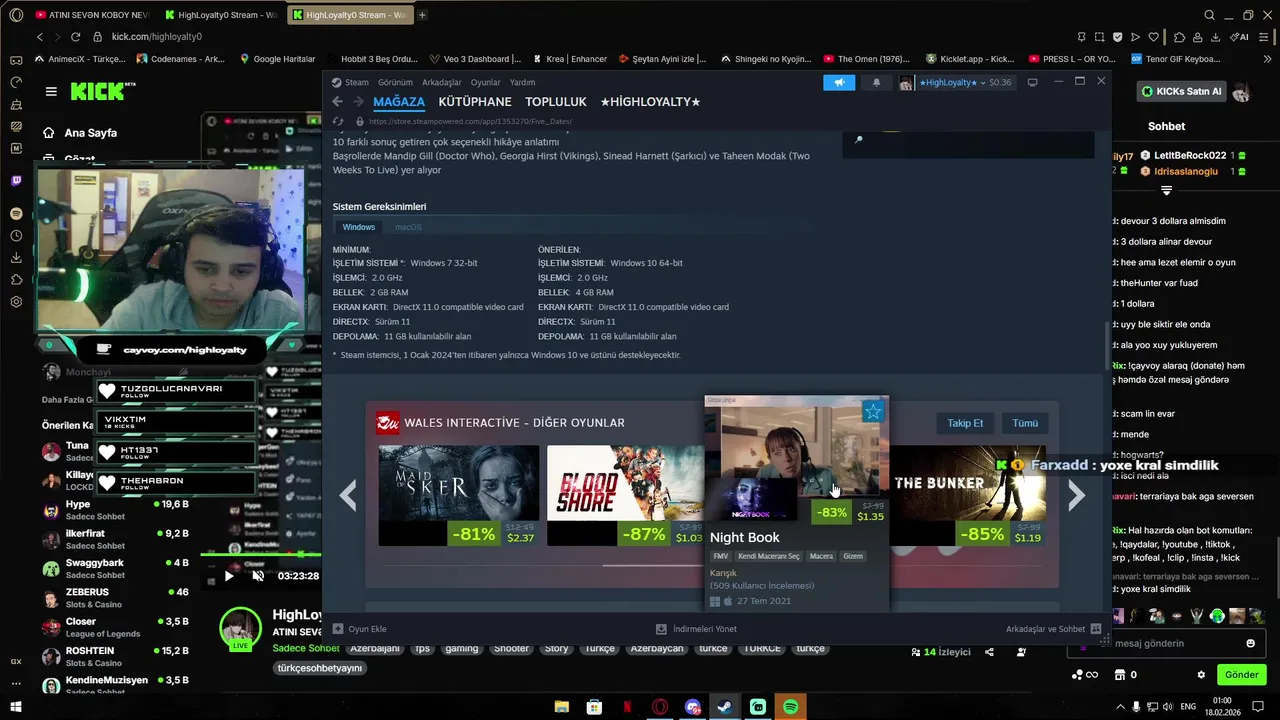The width and height of the screenshot is (1280, 720).
Task: Switch to ATINI SEVƏN KOBOY YouTube tab
Action: 91,15
